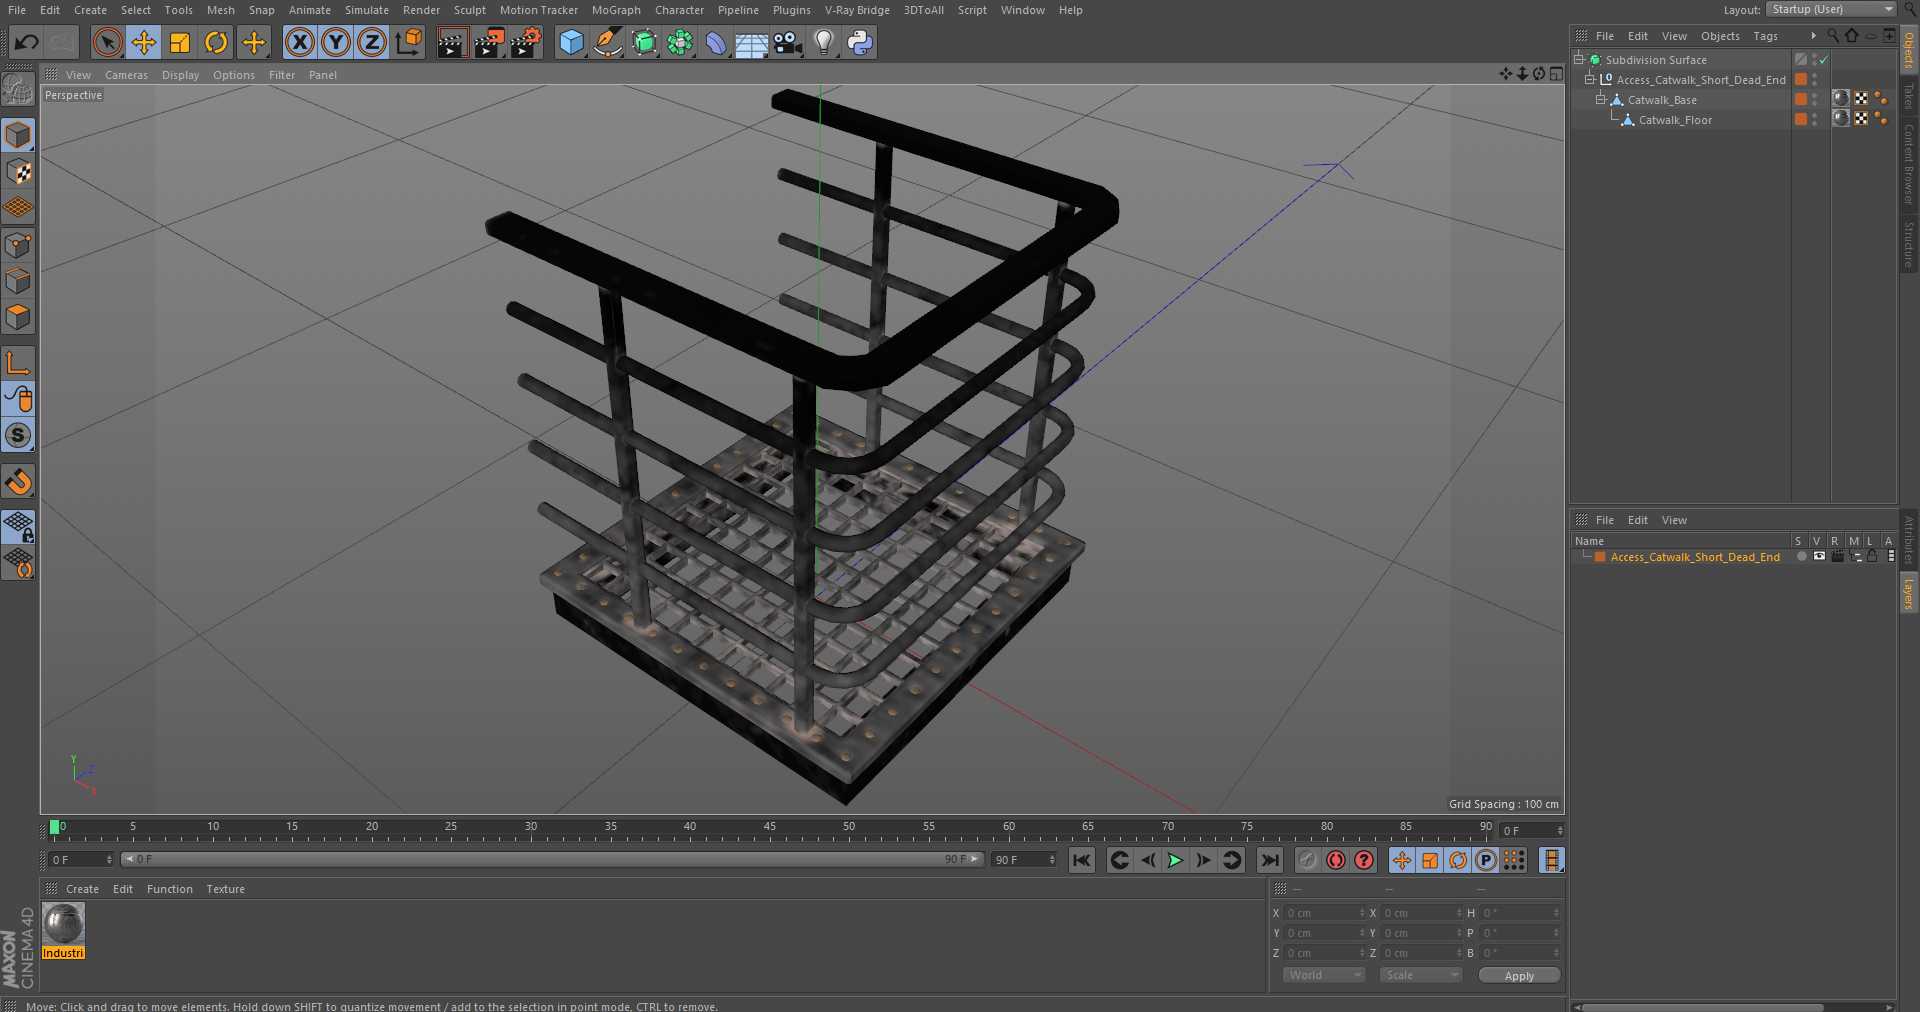Activate the Scale tool

pyautogui.click(x=180, y=42)
